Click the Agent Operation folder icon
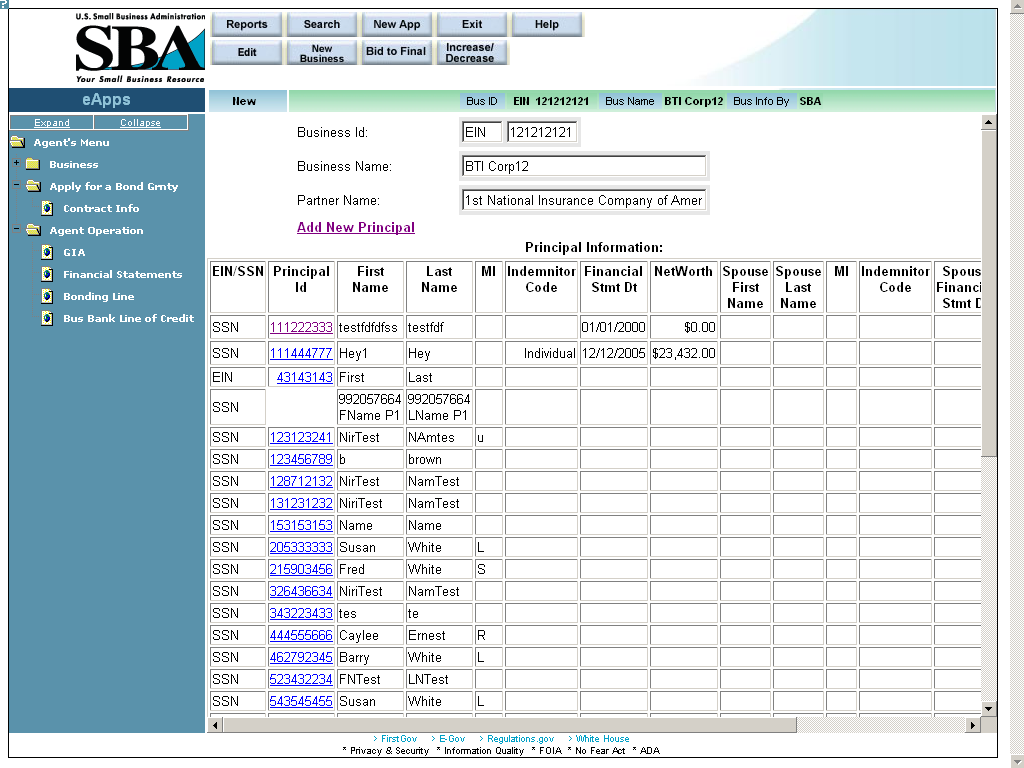Screen dimensions: 1024x768 33,231
